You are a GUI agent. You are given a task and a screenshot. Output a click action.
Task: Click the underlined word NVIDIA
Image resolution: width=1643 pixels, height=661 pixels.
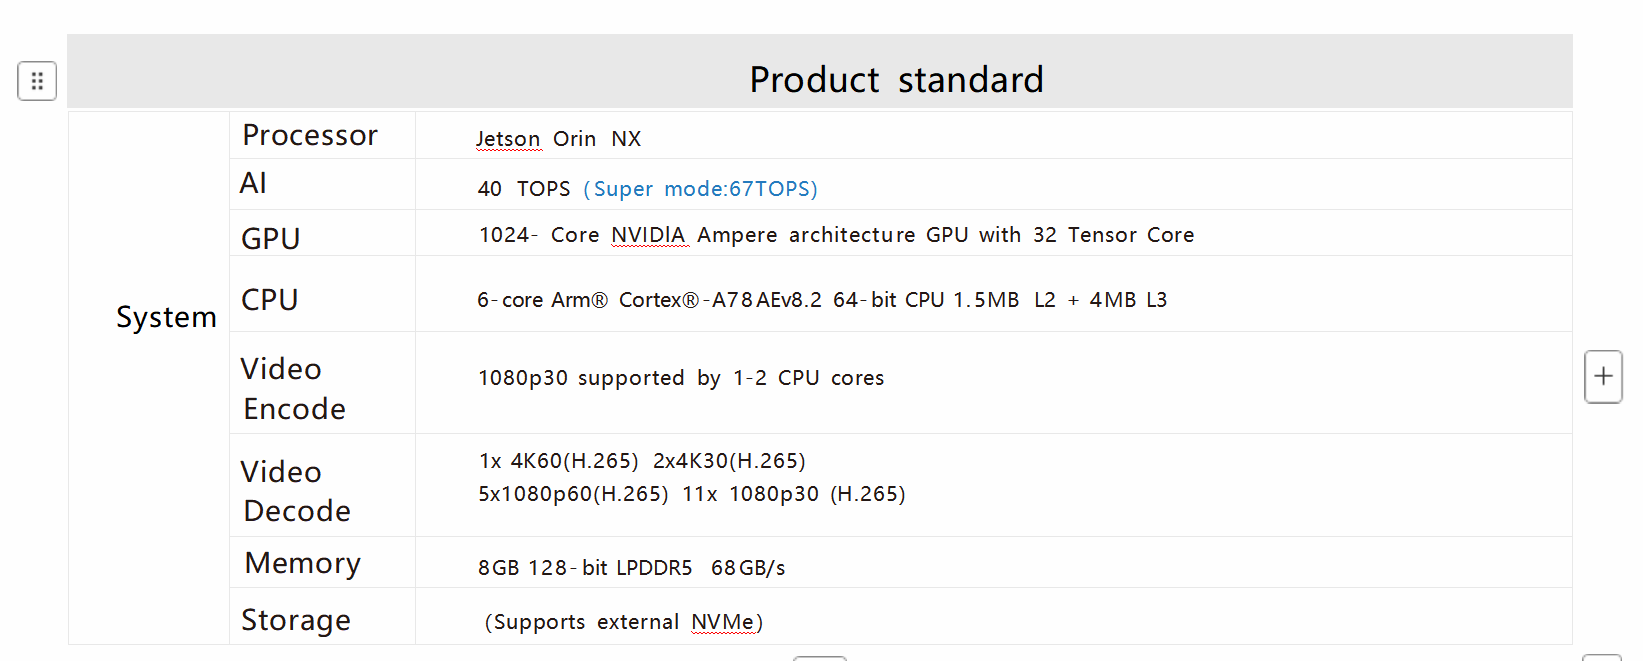click(648, 235)
